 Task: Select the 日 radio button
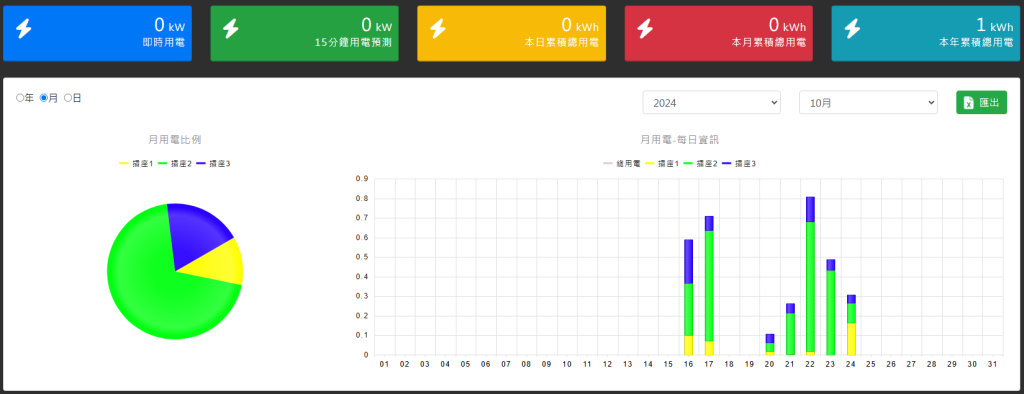point(68,98)
